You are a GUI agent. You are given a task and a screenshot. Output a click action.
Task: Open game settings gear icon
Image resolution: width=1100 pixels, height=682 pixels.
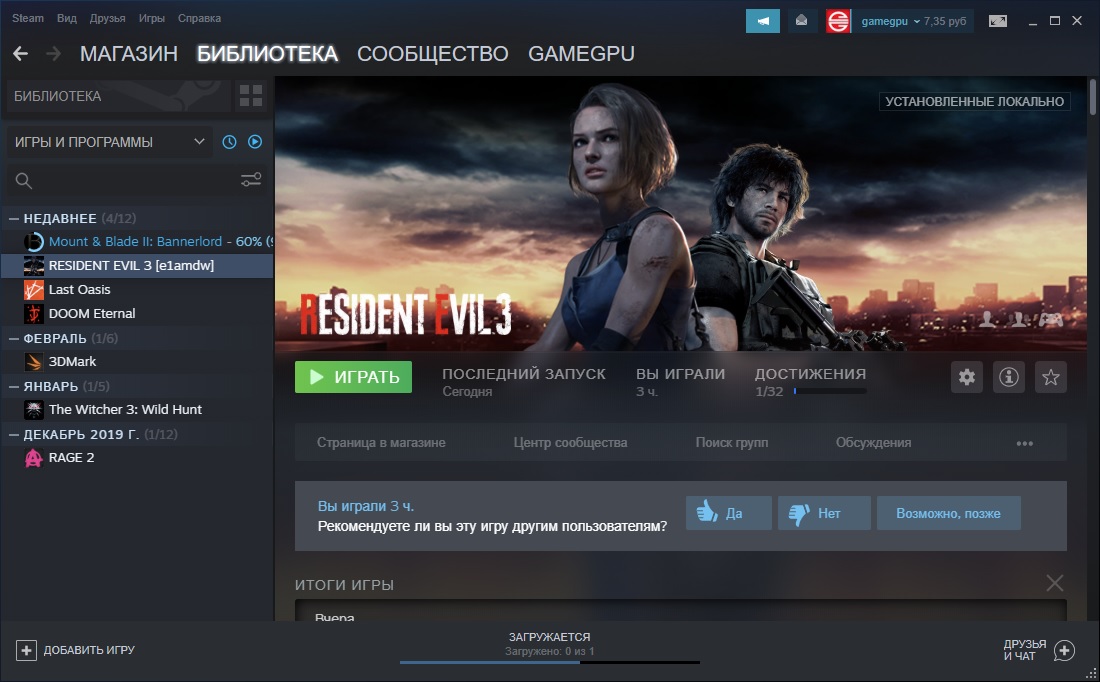[967, 377]
